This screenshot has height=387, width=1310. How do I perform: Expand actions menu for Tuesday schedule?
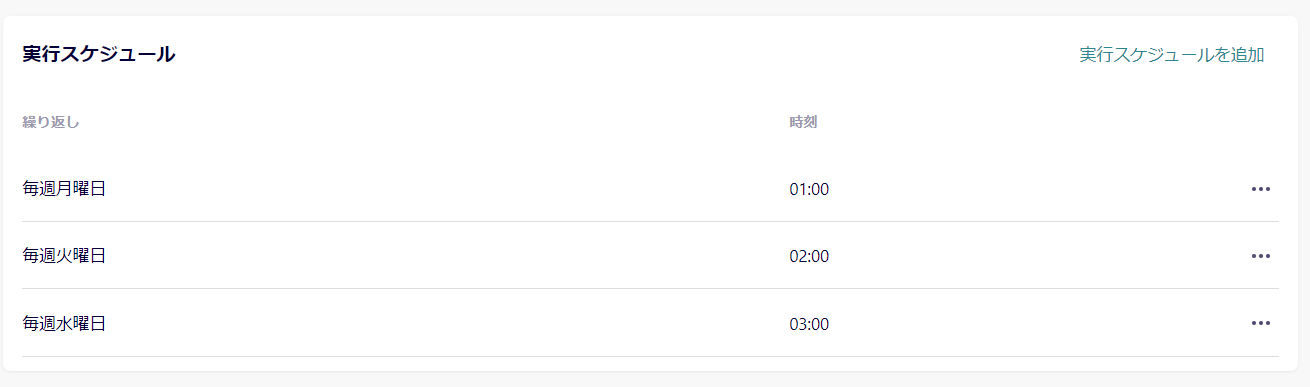(x=1260, y=256)
